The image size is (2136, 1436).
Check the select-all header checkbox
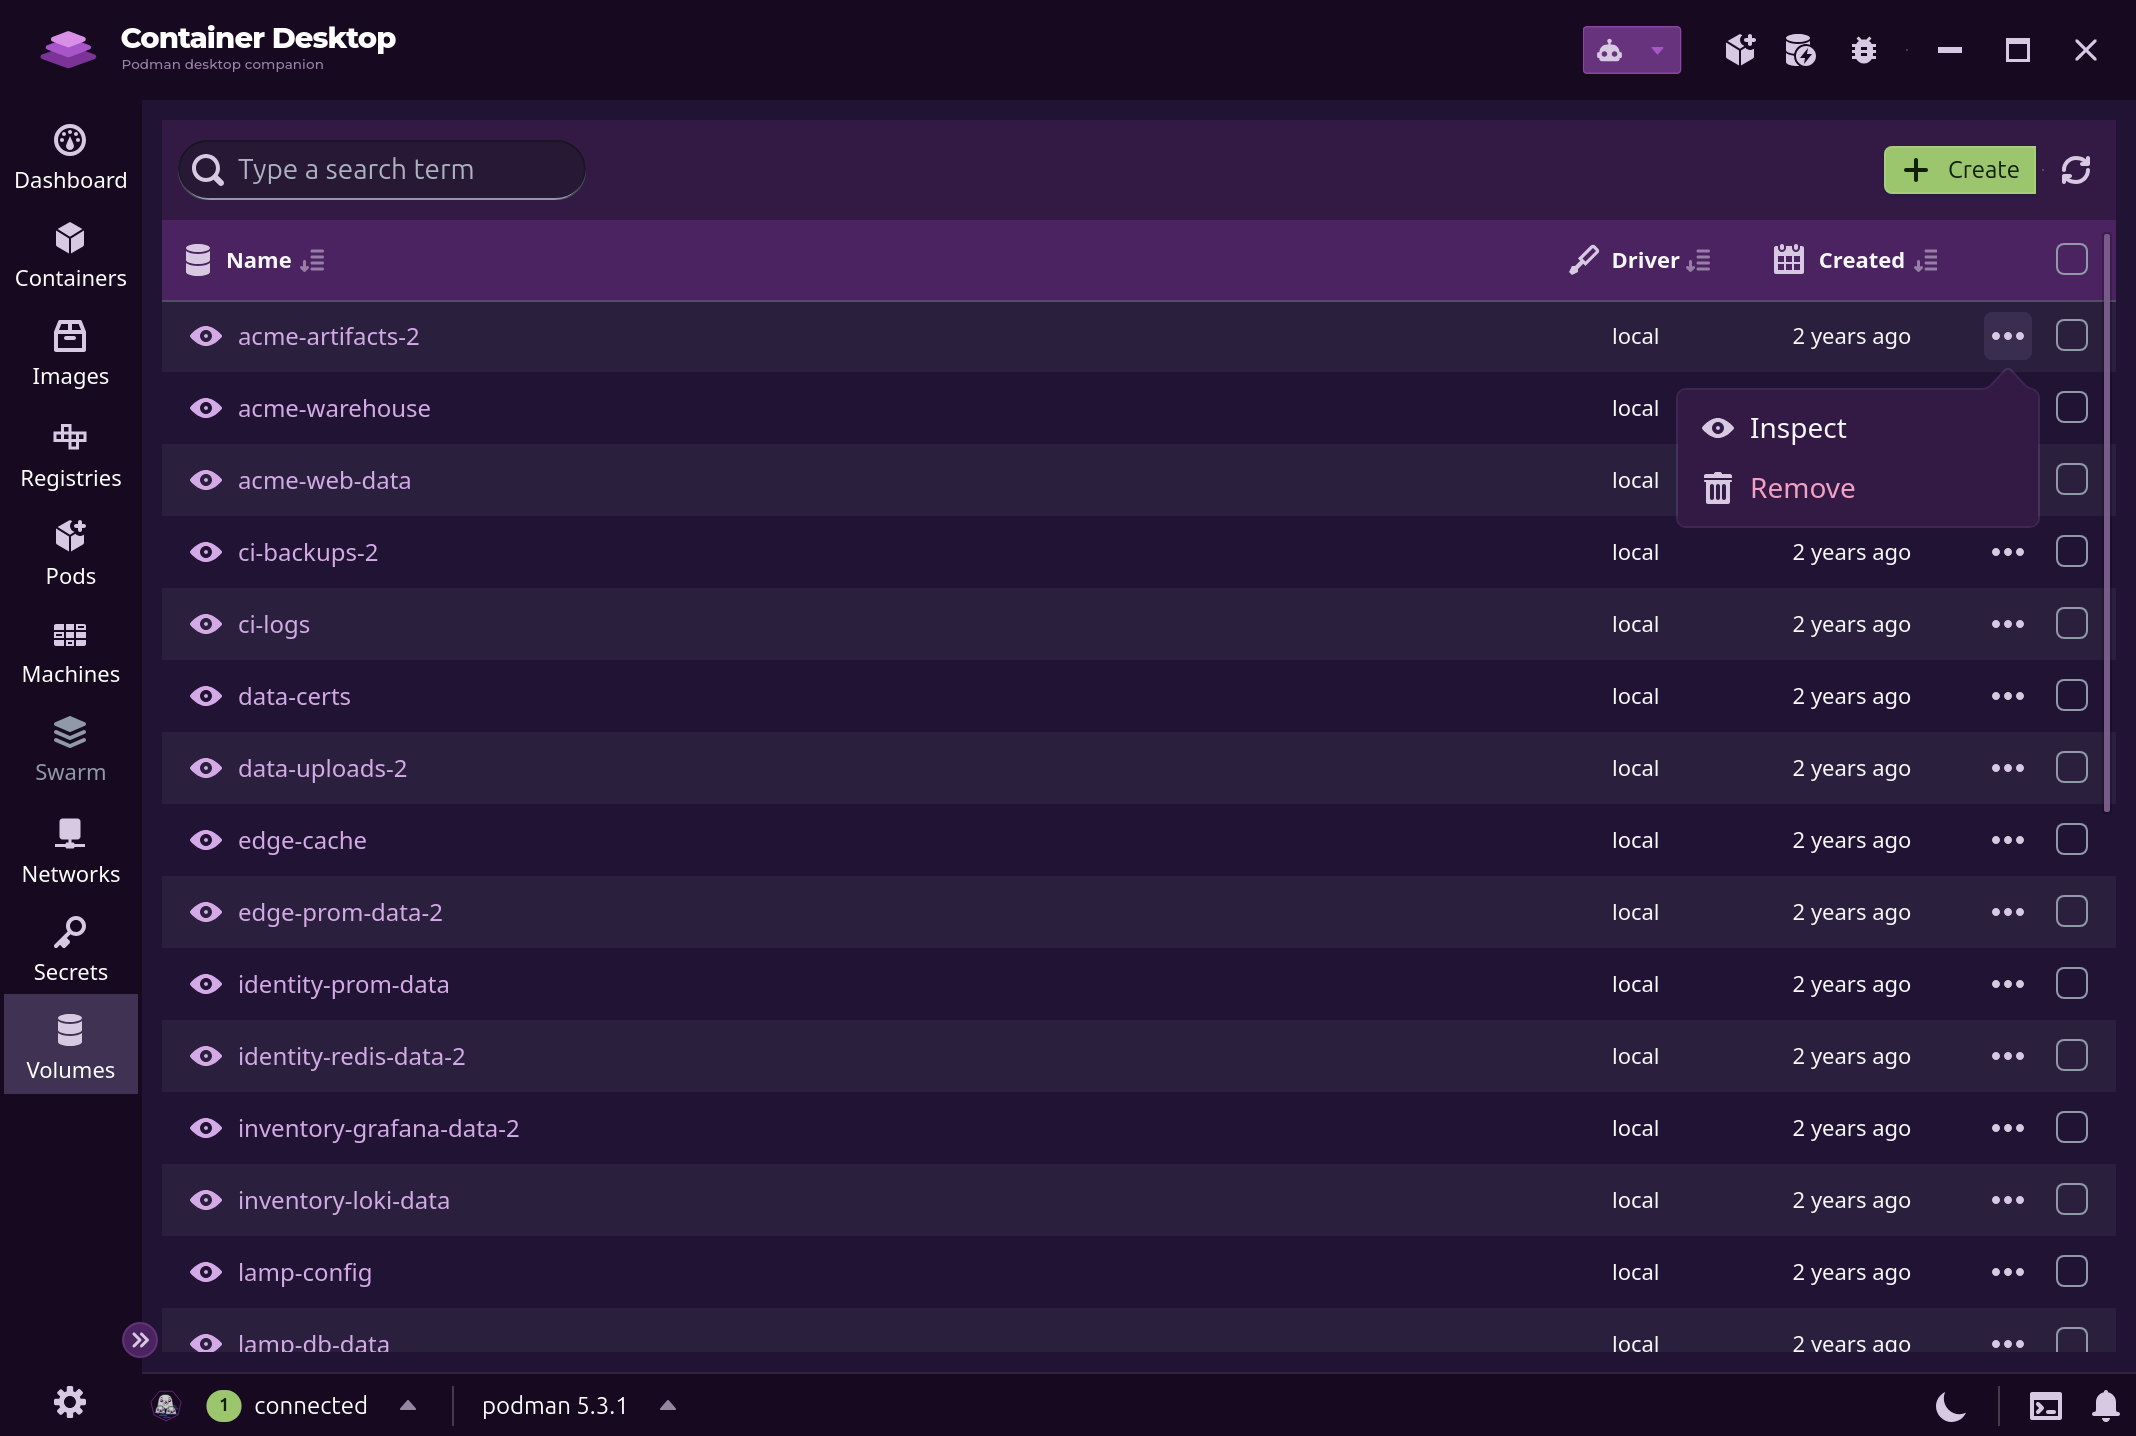pyautogui.click(x=2072, y=260)
